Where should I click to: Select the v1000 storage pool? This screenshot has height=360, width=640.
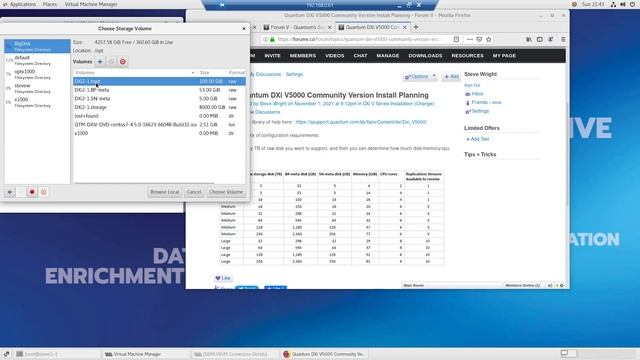tap(37, 102)
